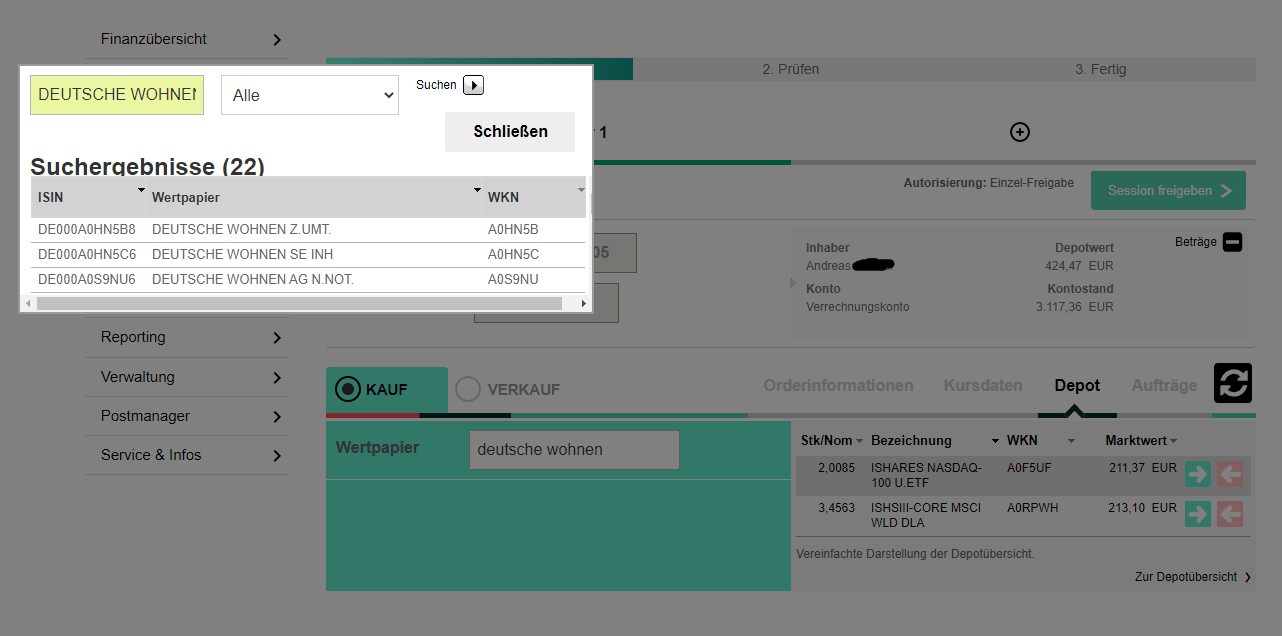Click the Suchen play arrow icon
This screenshot has height=636, width=1282.
(x=473, y=85)
